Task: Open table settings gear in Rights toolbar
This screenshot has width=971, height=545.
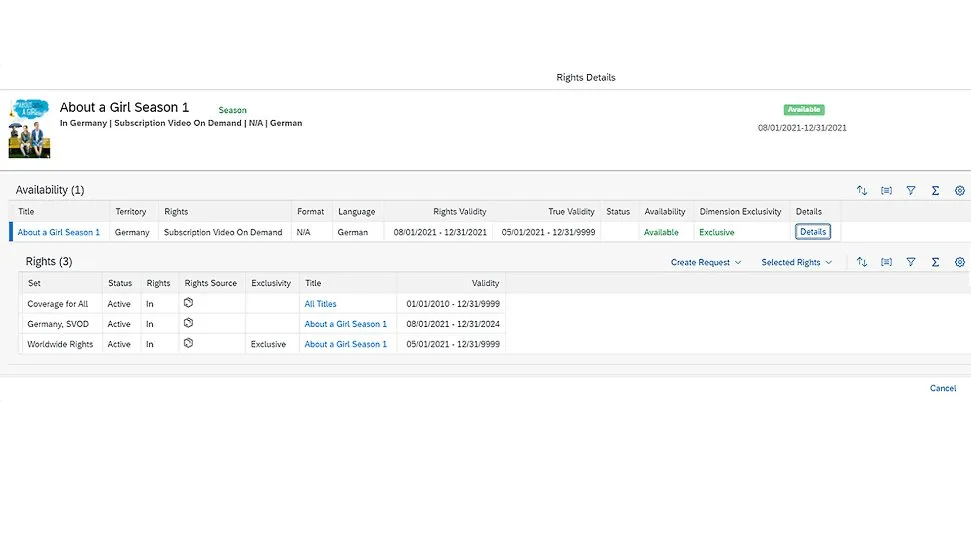Action: pos(960,262)
